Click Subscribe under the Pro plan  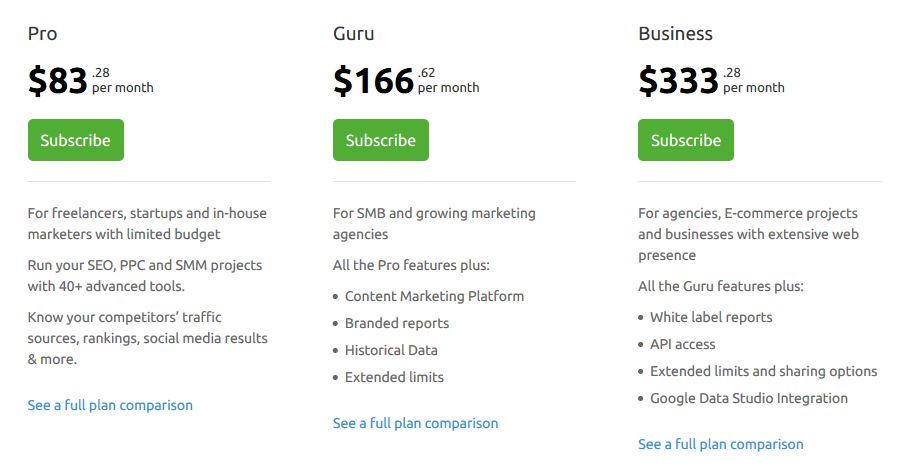pos(76,140)
